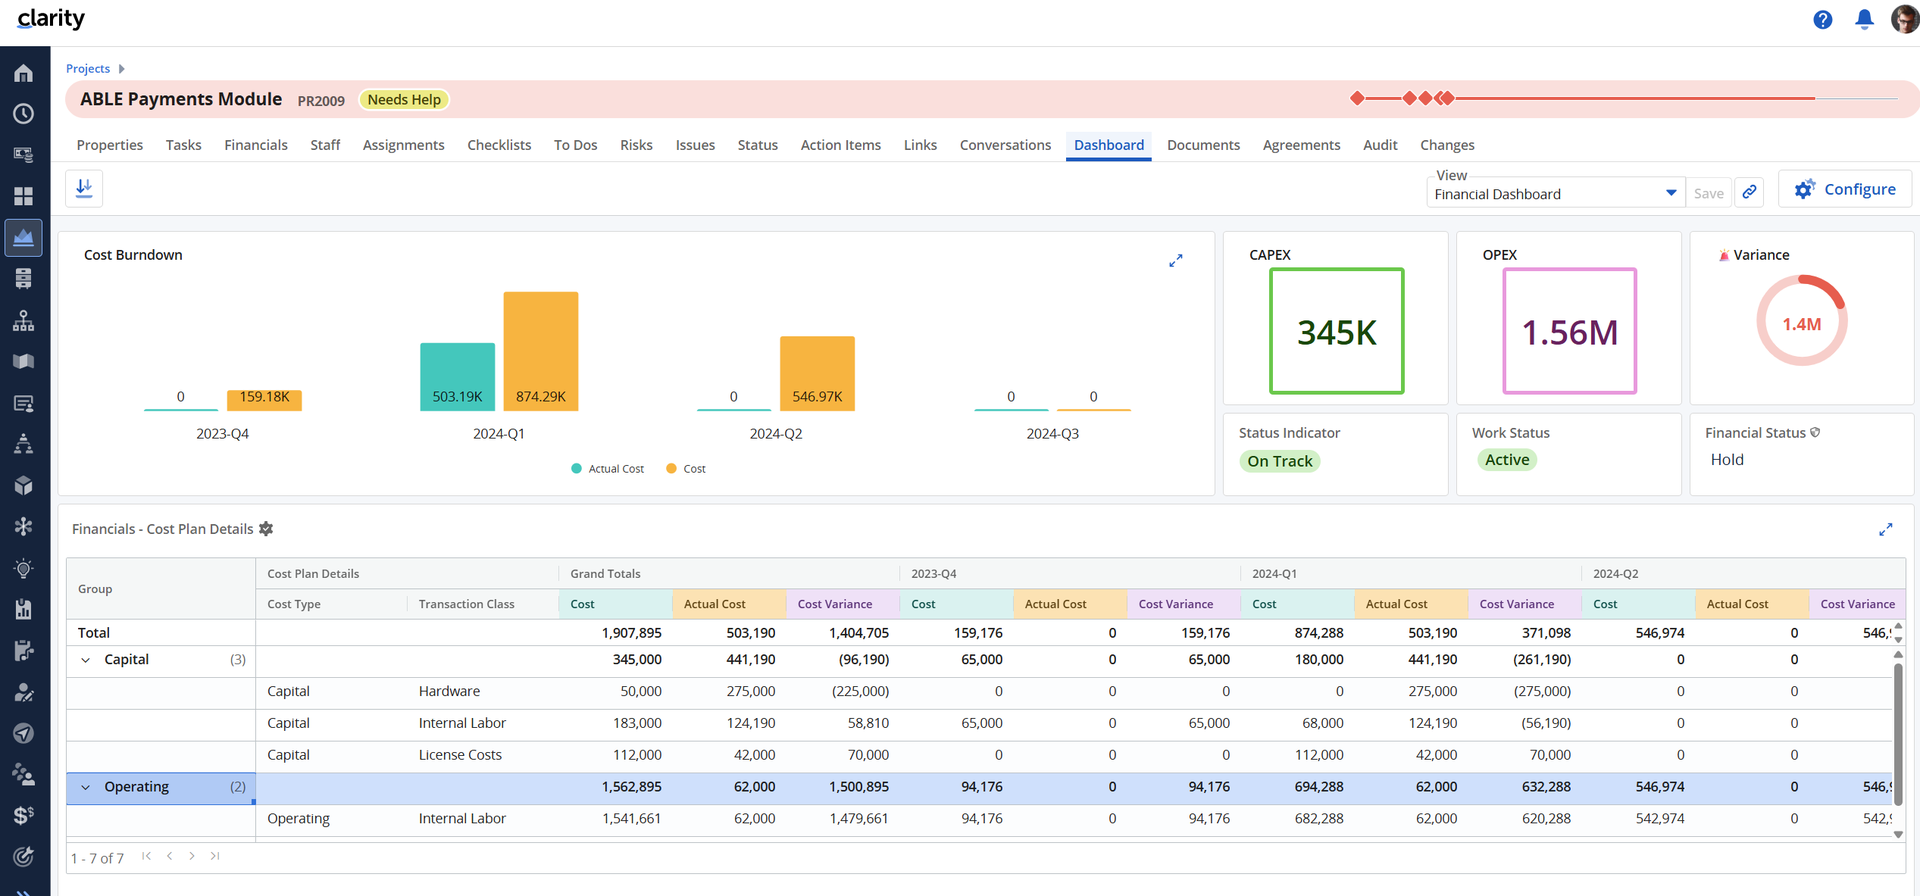Screen dimensions: 1920x896
Task: Expand the Cost Burndown chart fullscreen
Action: coord(1176,260)
